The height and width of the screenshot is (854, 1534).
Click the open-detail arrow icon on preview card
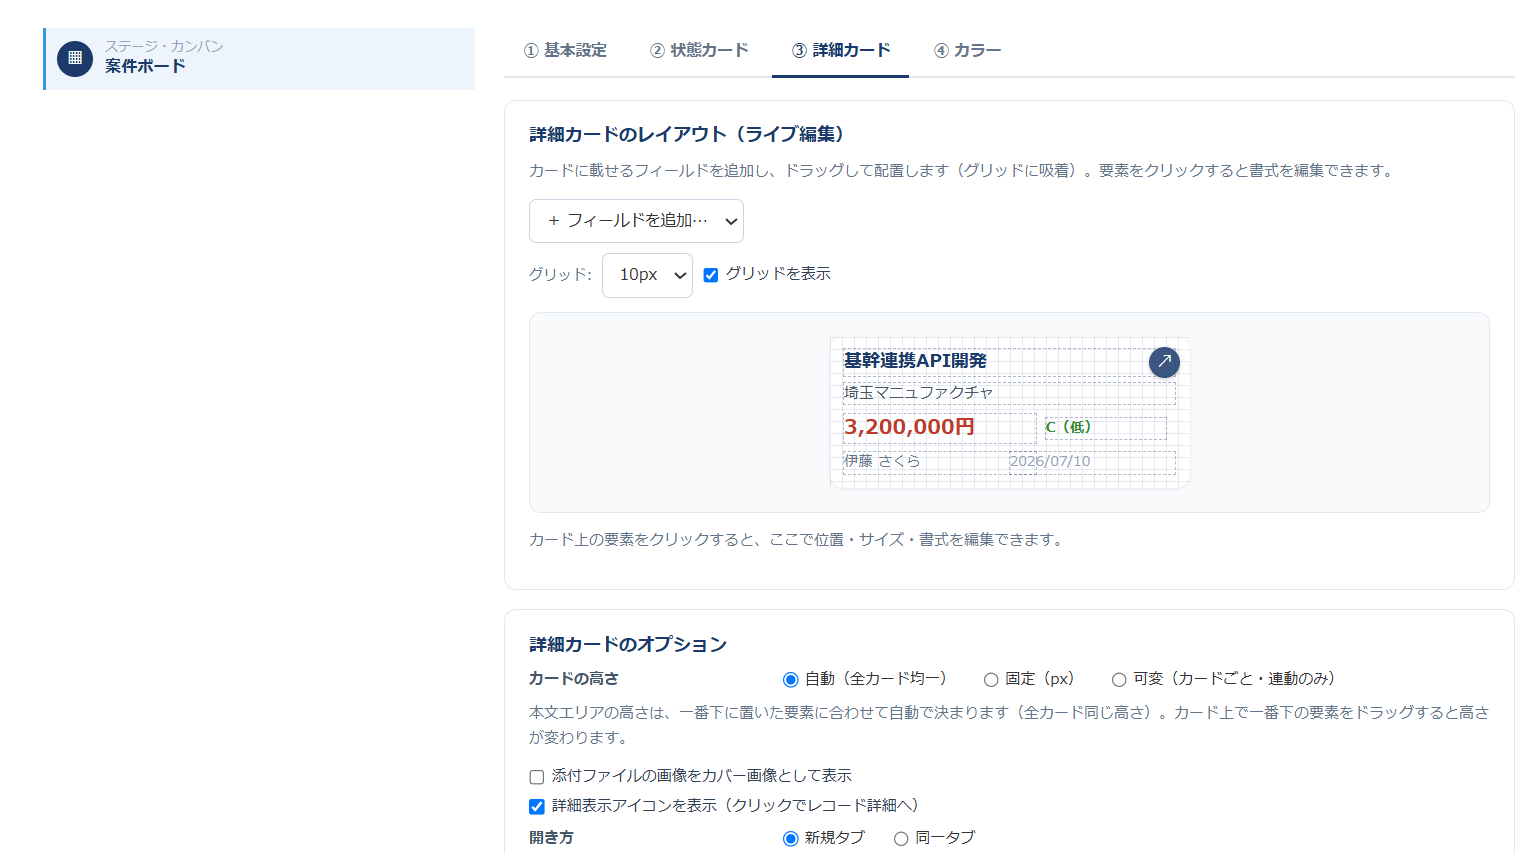1164,362
